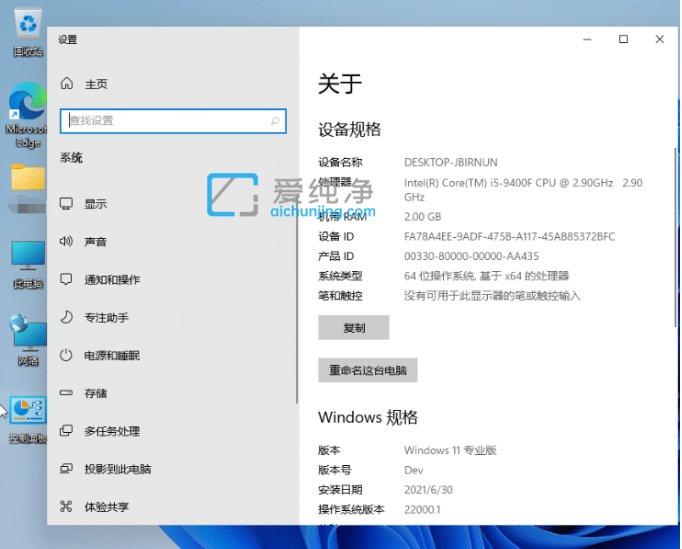Click the 复制 button under device specs
Viewport: 682px width, 549px height.
[x=354, y=328]
